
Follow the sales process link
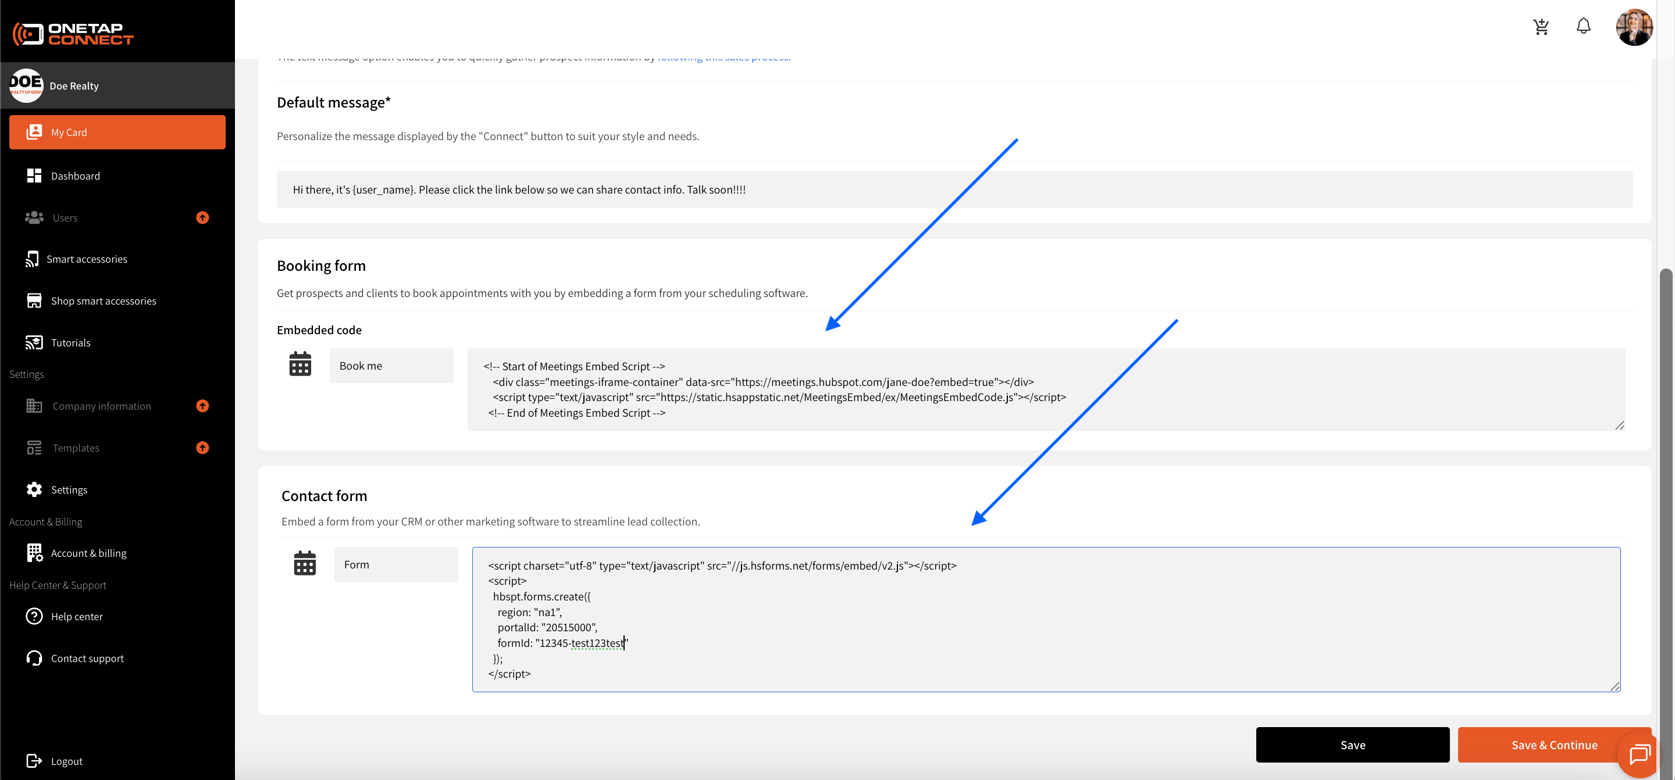pos(724,58)
